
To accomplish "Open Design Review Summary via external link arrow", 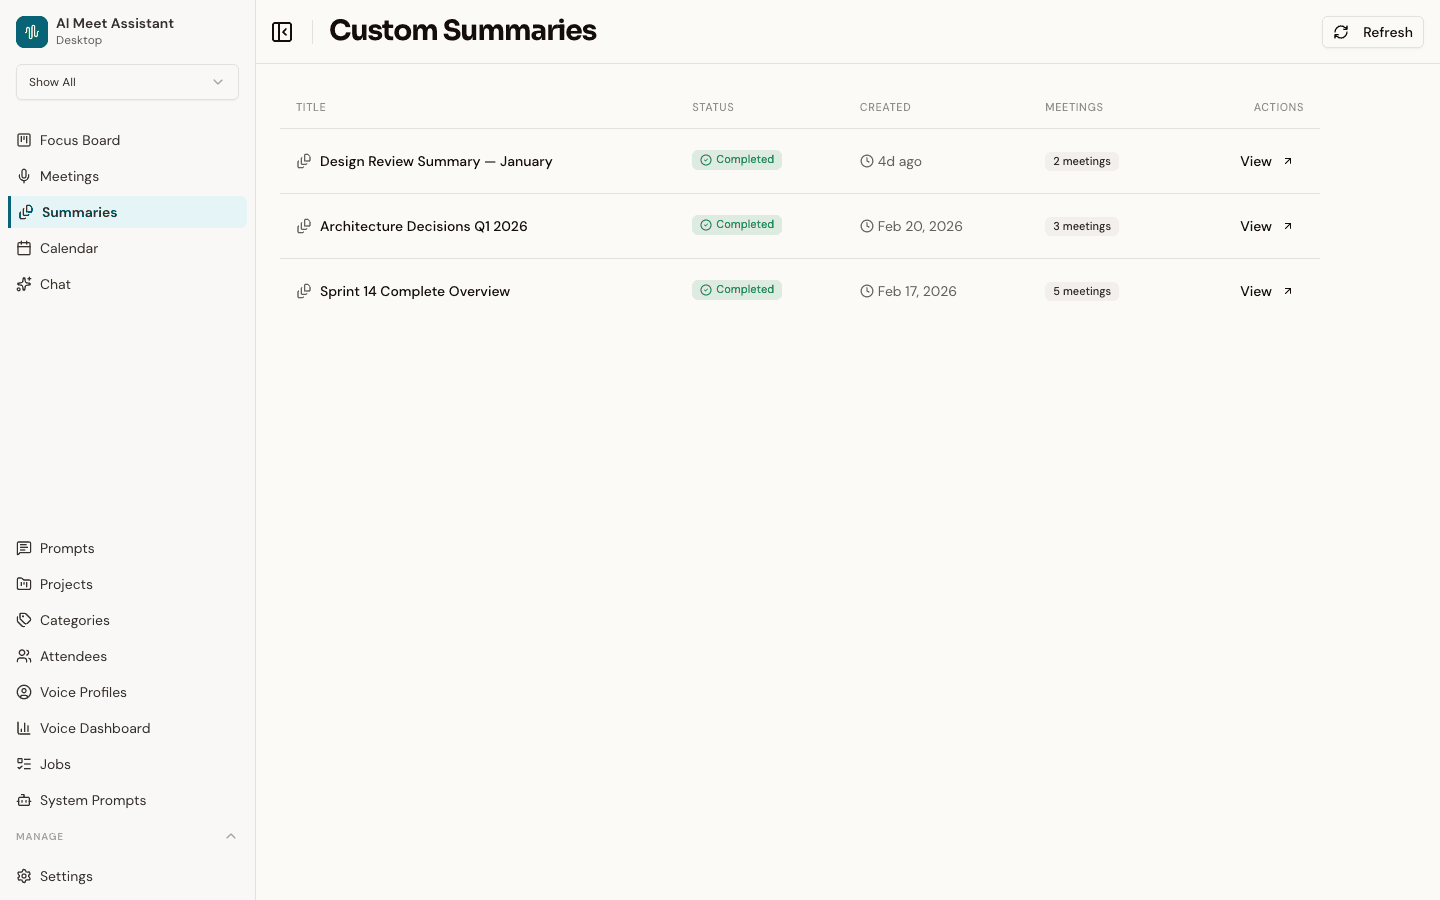I will coord(1288,161).
